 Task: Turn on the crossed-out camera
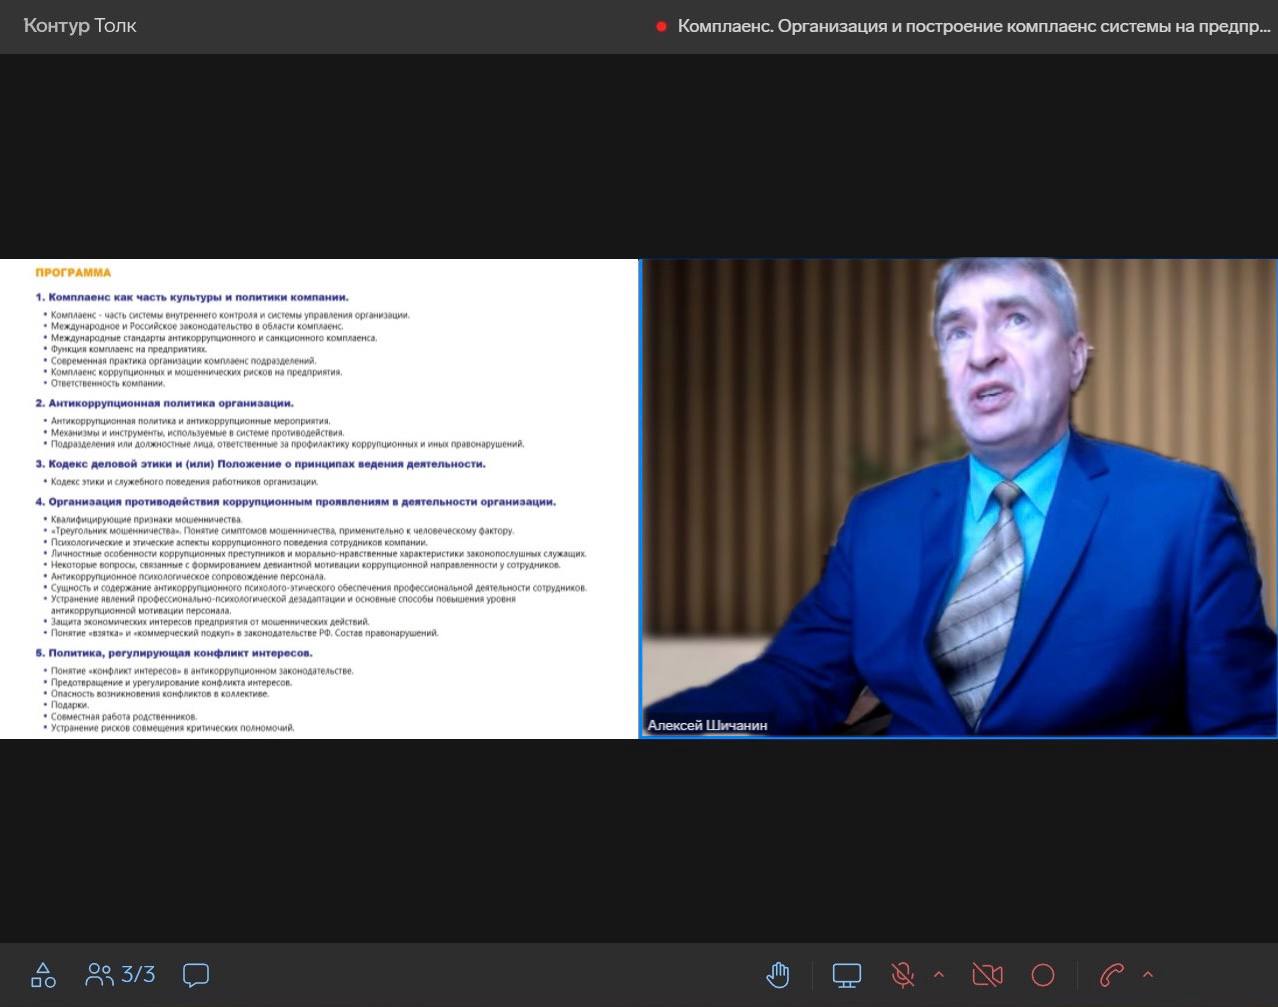(987, 975)
